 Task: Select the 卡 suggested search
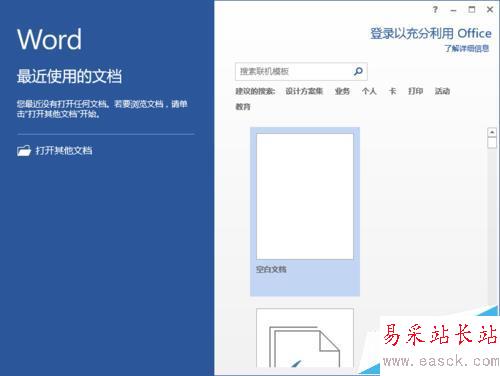tap(393, 91)
